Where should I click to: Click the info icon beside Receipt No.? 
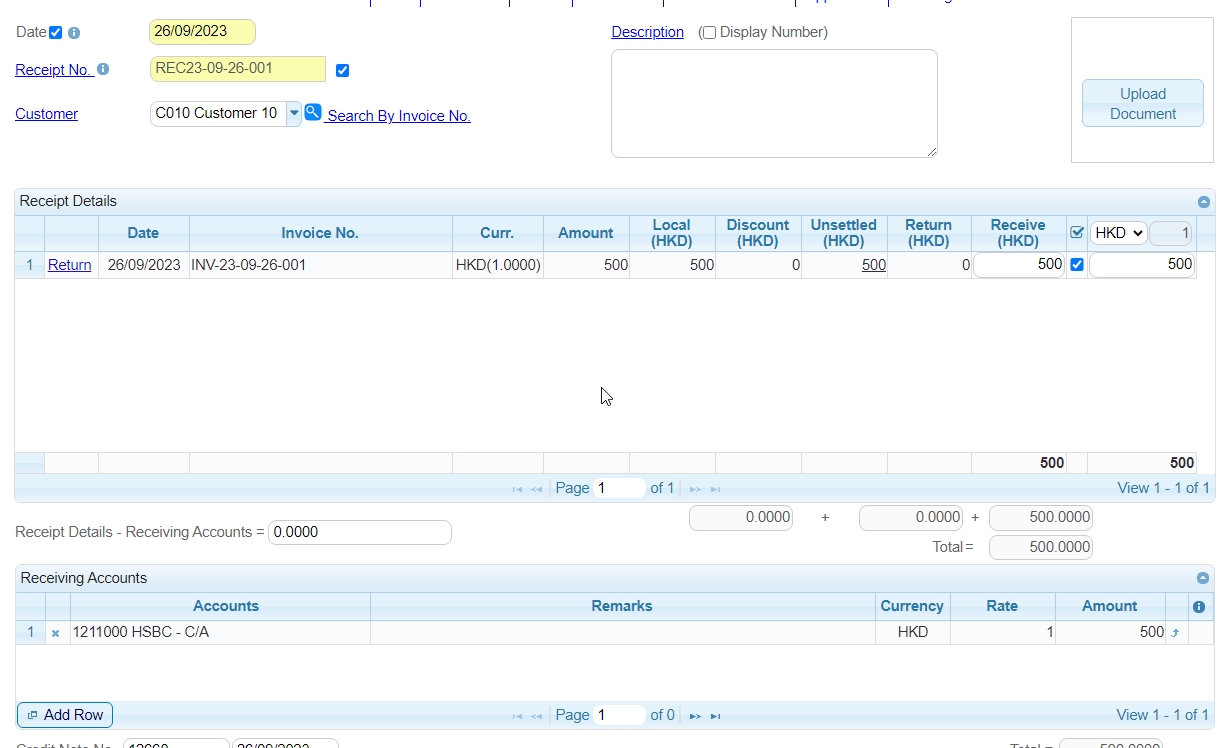103,70
